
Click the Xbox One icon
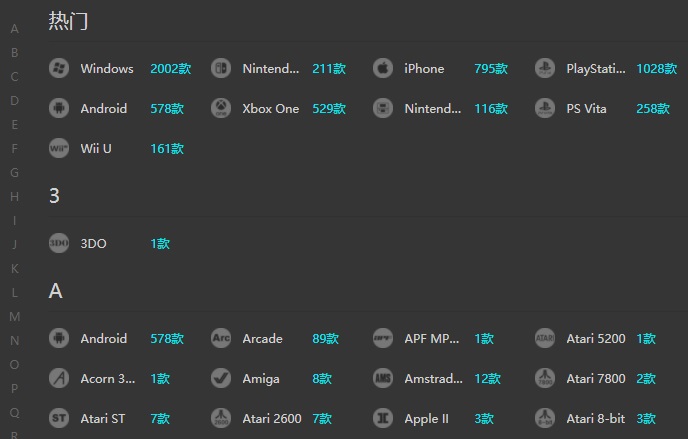click(221, 108)
